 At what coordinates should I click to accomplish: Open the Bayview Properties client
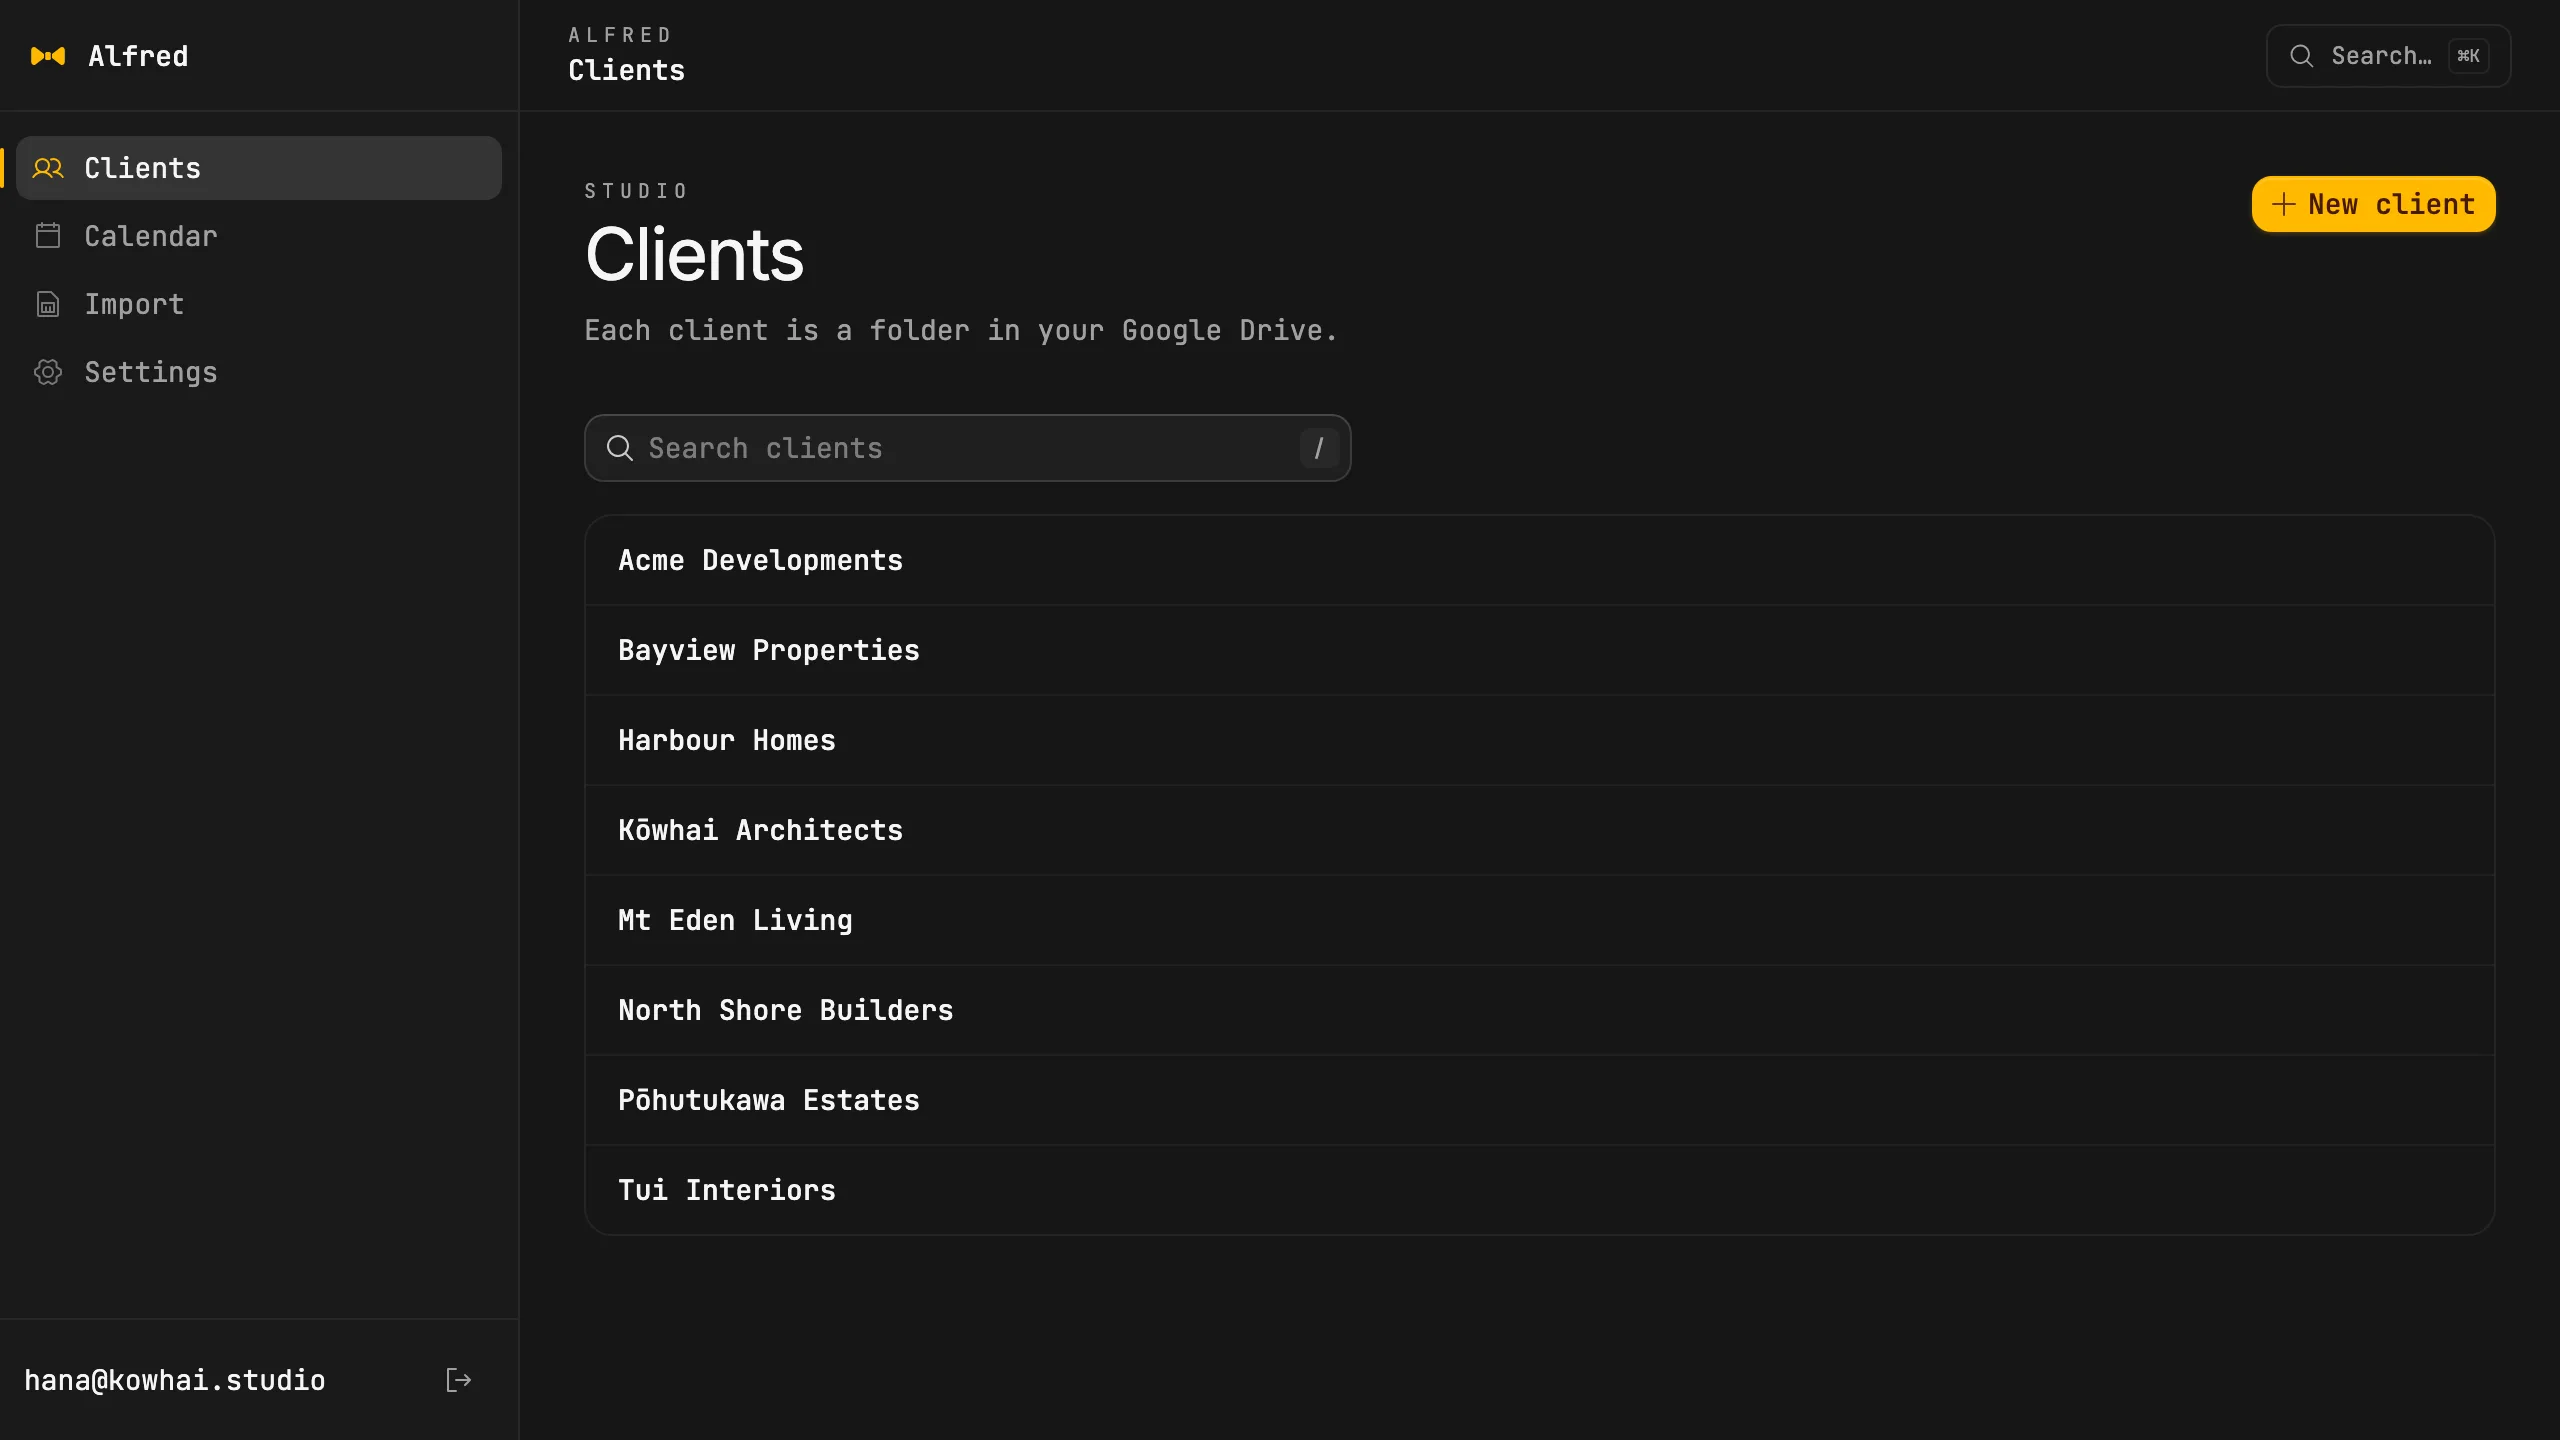coord(1539,650)
